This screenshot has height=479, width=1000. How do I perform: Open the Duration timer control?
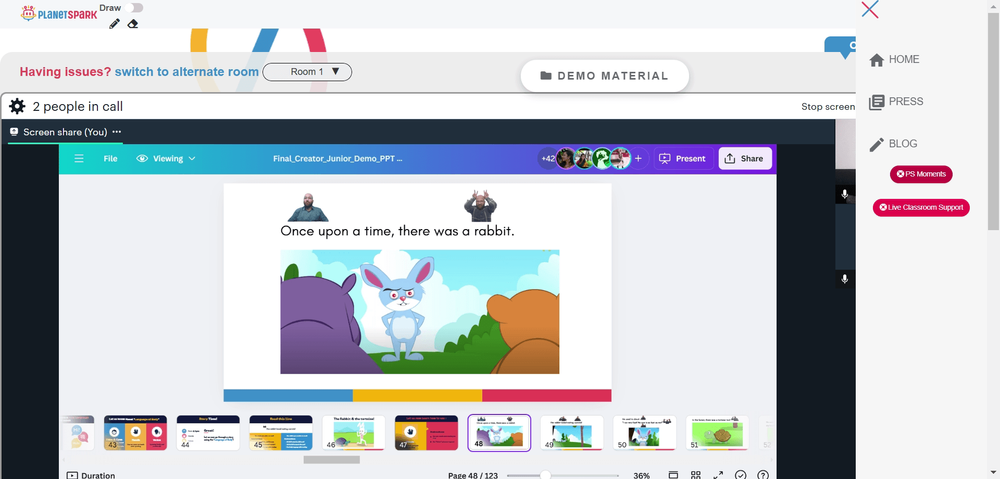pos(91,475)
